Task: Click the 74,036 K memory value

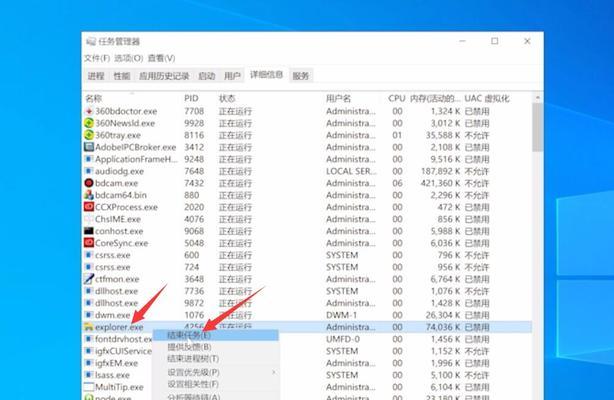Action: [443, 327]
